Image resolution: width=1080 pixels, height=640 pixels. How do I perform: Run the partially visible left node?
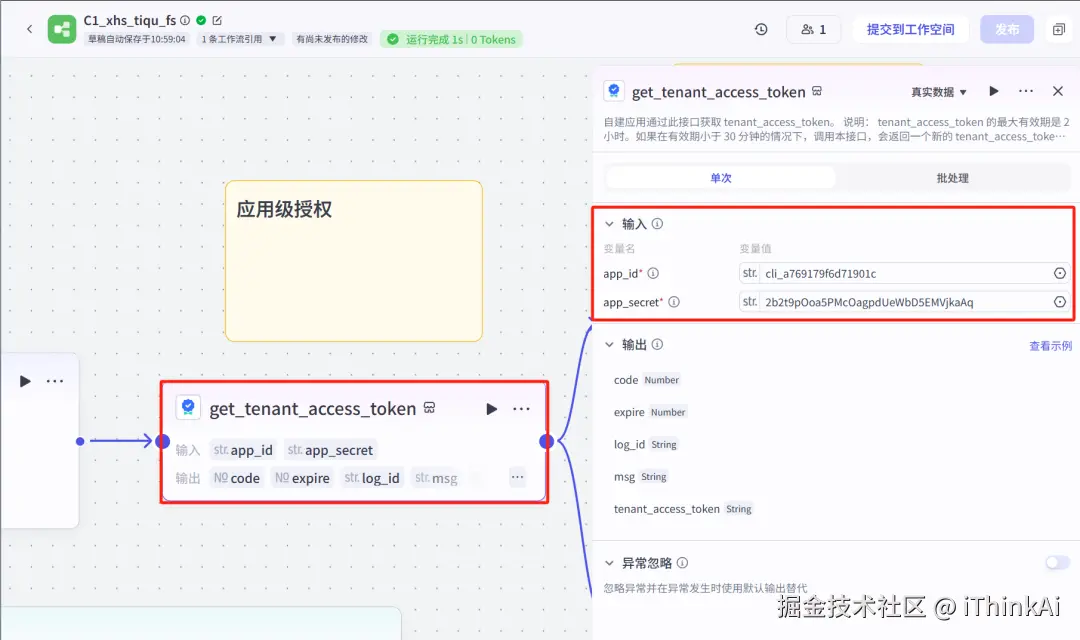coord(25,381)
